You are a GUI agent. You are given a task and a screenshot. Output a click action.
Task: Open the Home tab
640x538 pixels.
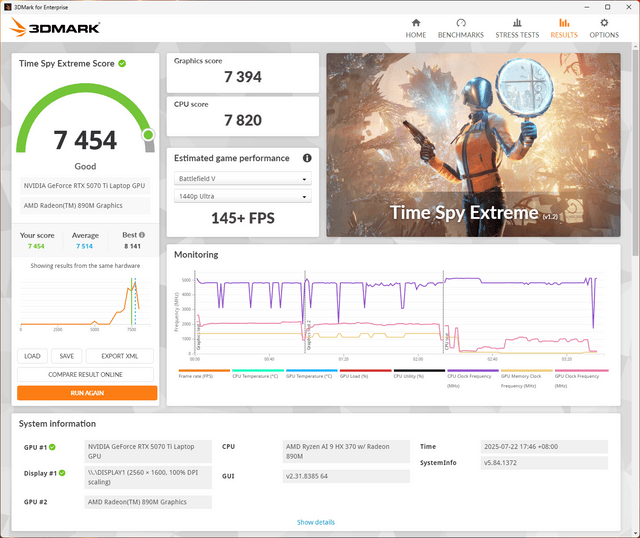pyautogui.click(x=416, y=29)
